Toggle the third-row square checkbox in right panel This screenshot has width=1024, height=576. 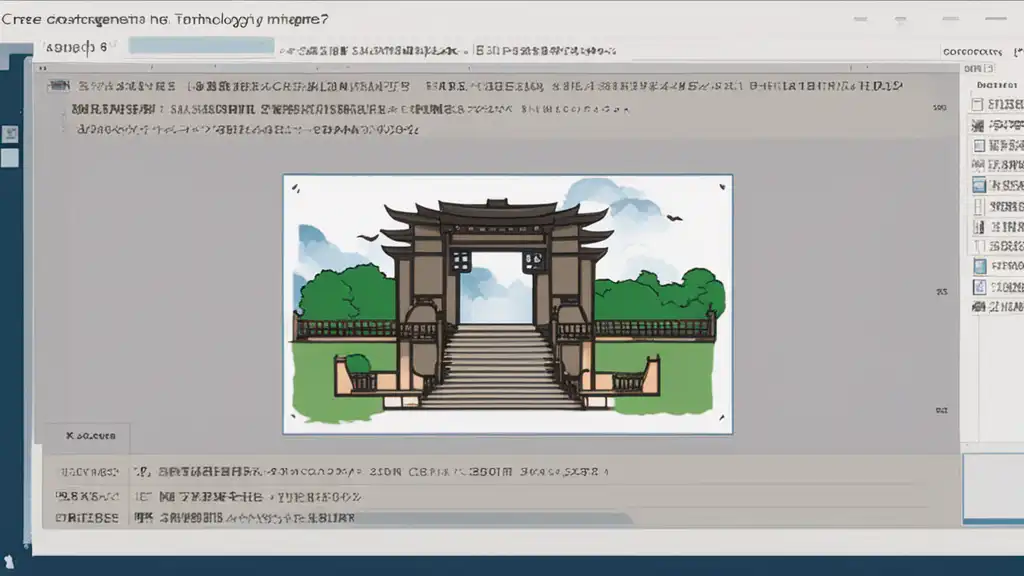pyautogui.click(x=979, y=146)
